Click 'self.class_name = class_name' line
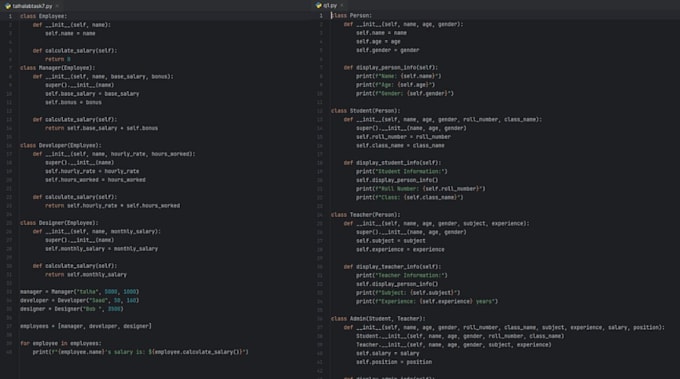Viewport: 680px width, 379px height. click(x=400, y=146)
